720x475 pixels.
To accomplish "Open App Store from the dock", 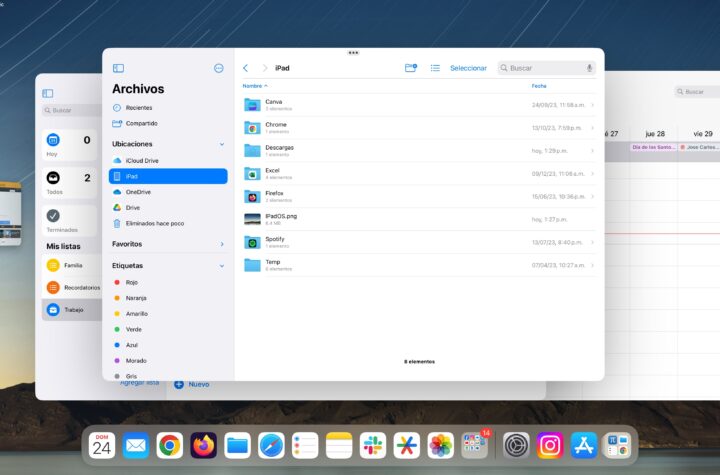I will pos(584,445).
